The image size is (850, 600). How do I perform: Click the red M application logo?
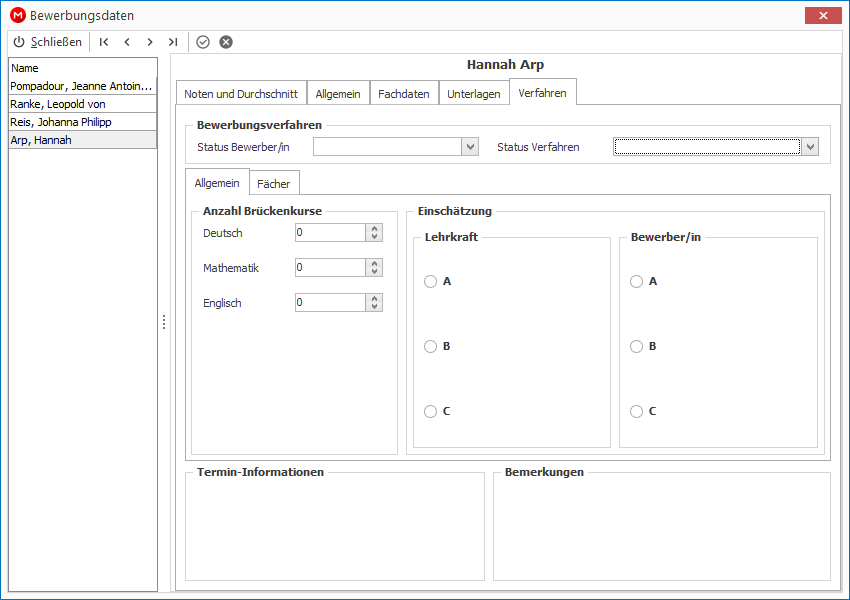(x=18, y=15)
